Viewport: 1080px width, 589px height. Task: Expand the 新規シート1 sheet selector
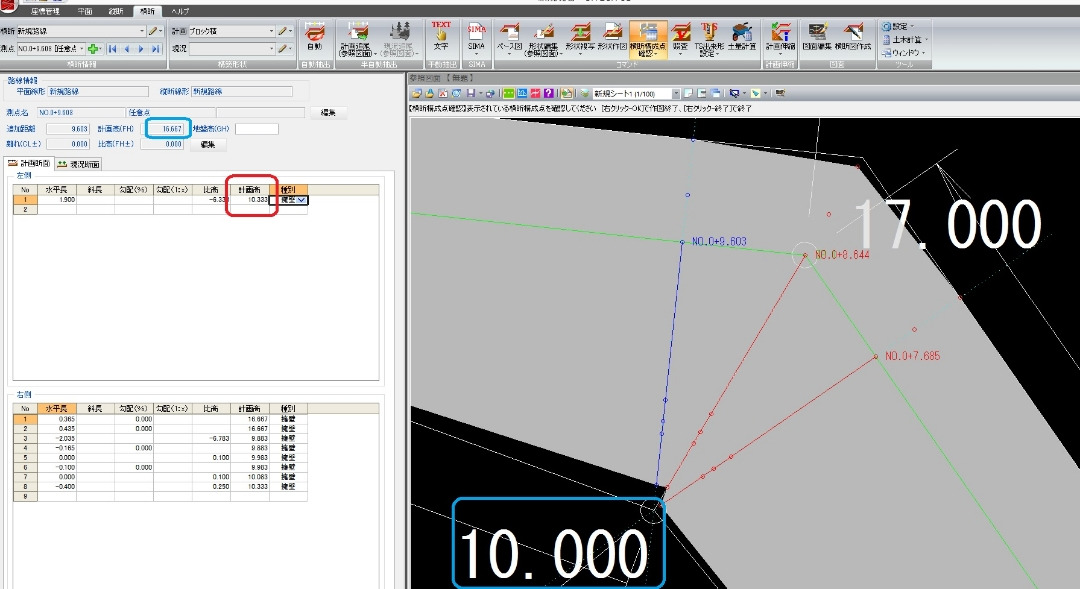tap(676, 94)
